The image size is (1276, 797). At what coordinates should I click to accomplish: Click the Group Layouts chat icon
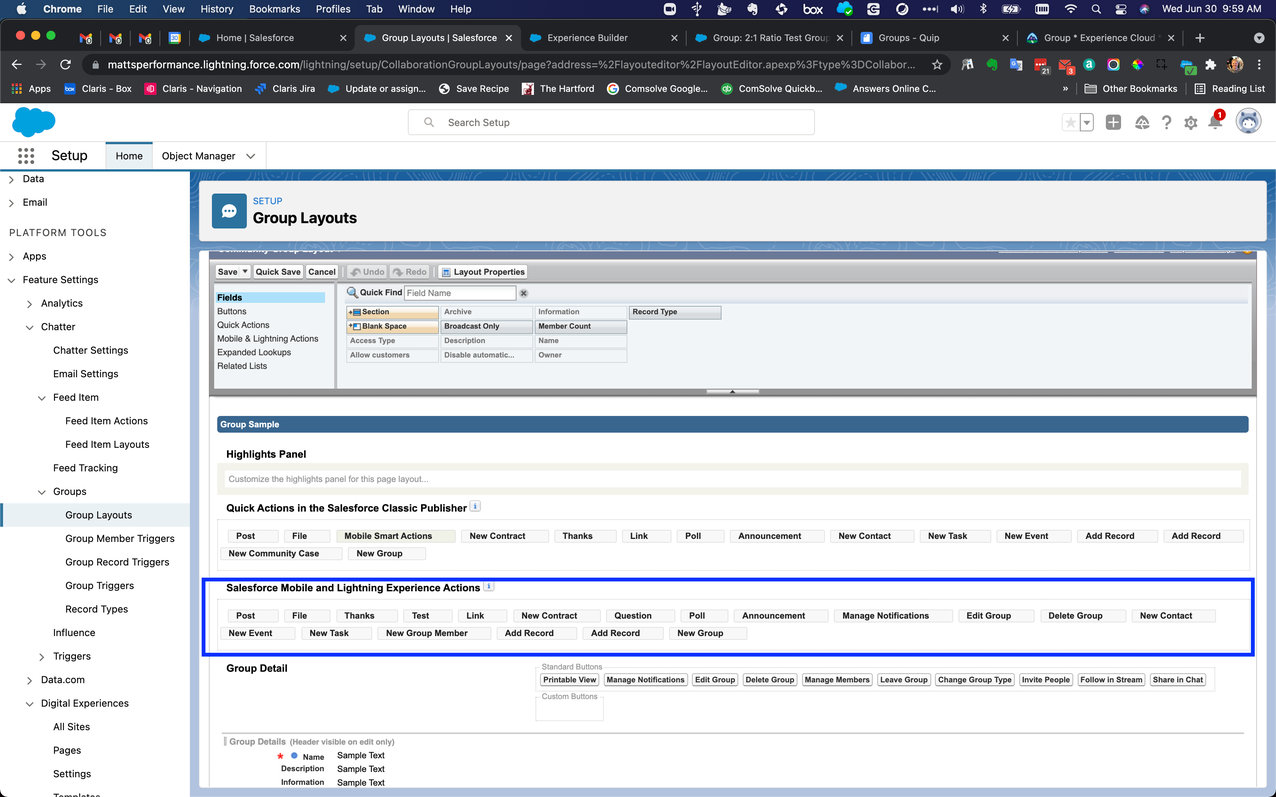coord(229,211)
